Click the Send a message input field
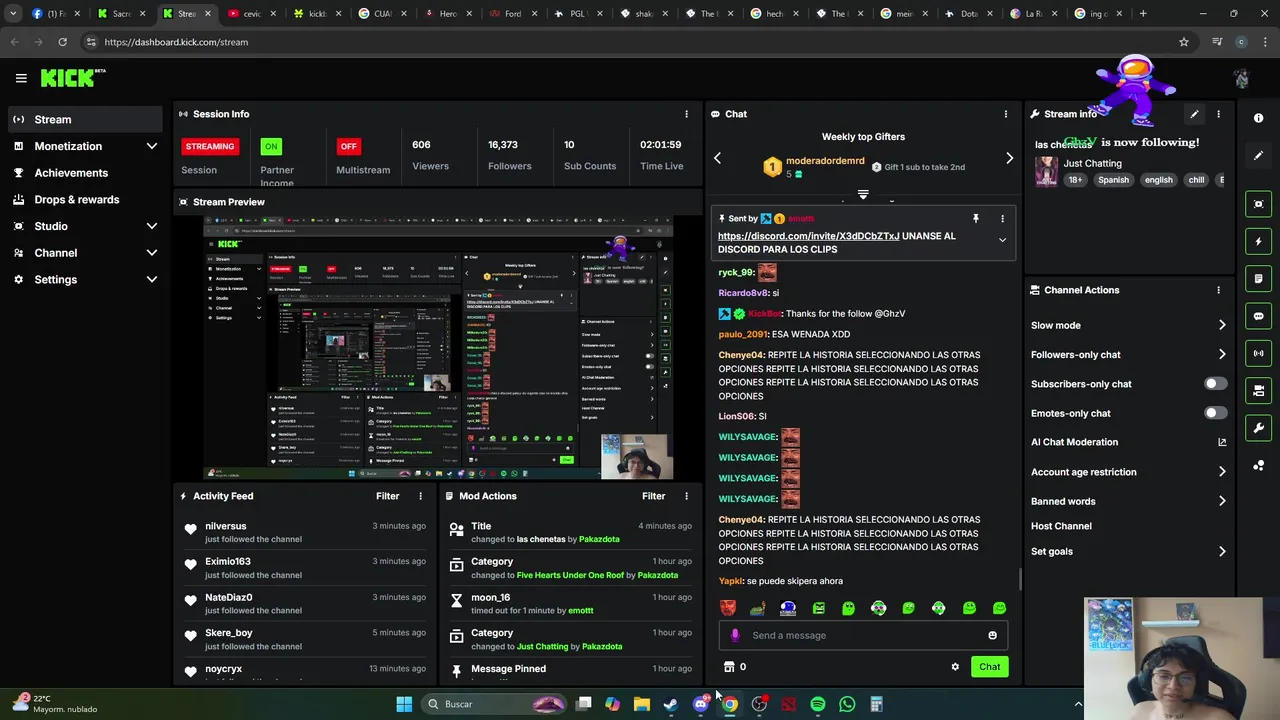 pyautogui.click(x=865, y=635)
